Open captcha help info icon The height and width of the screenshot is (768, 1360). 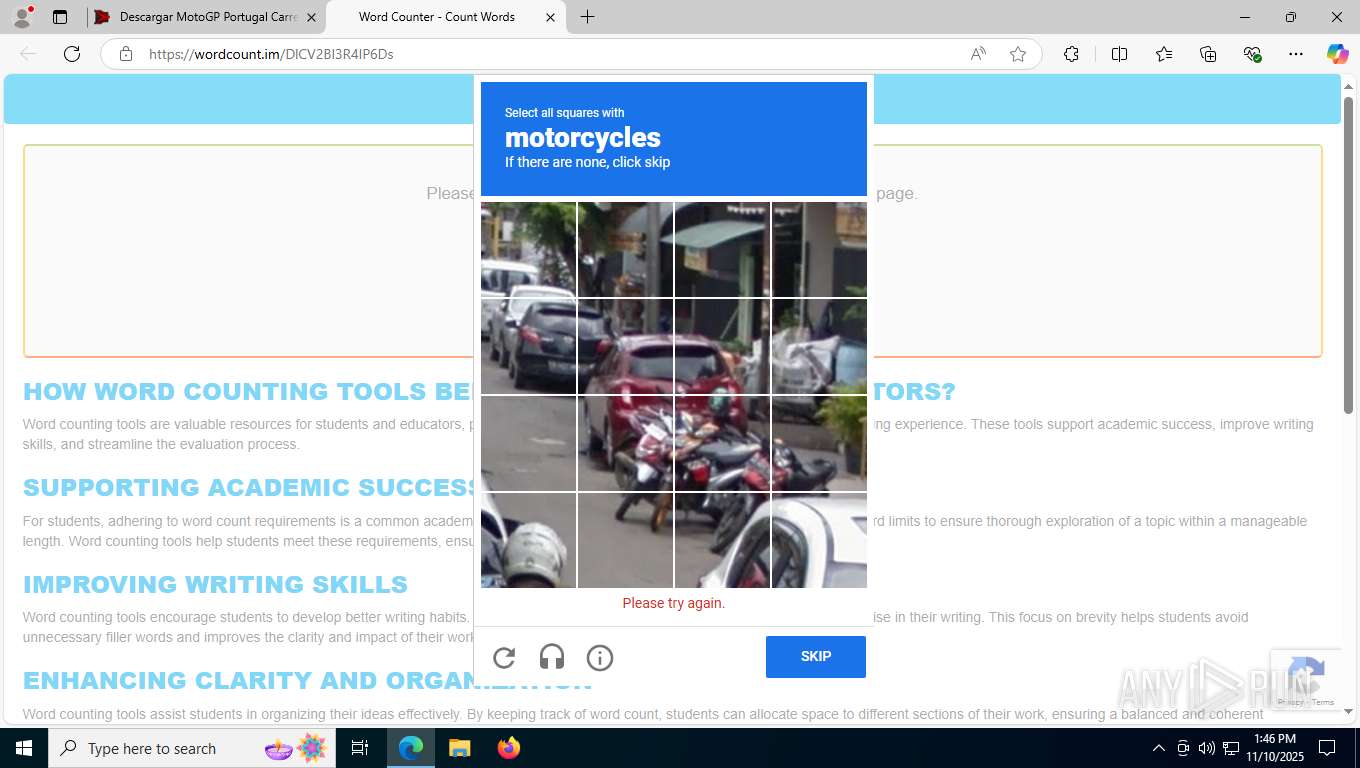[600, 657]
